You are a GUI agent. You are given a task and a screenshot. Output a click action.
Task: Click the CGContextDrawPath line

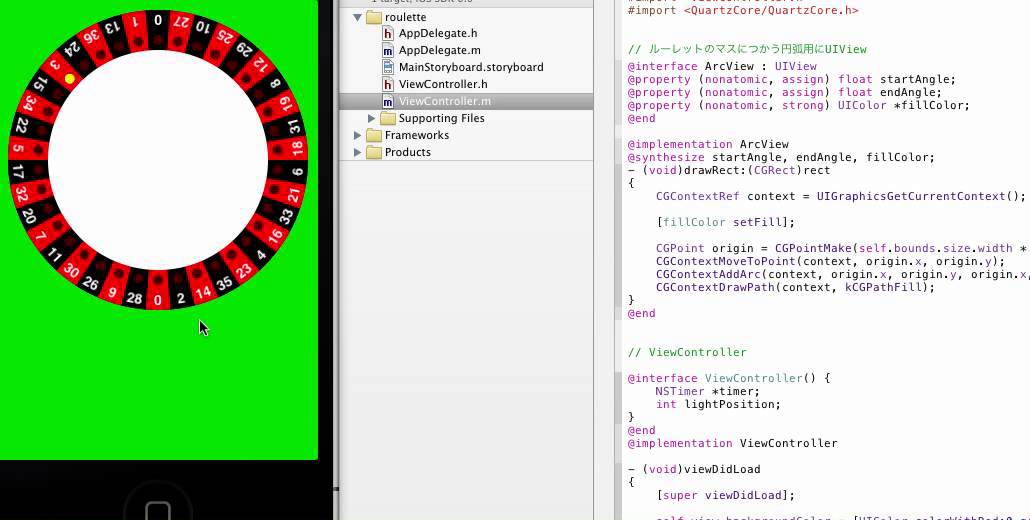[795, 288]
